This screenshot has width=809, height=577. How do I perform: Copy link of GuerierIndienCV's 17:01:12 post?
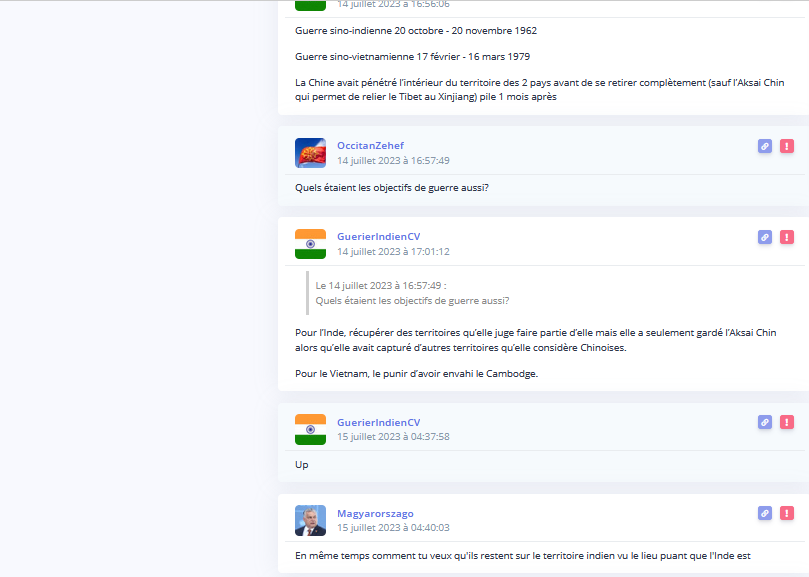click(765, 237)
